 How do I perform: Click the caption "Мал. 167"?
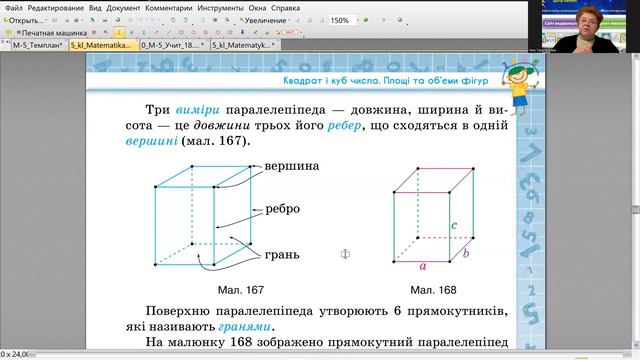pos(241,290)
